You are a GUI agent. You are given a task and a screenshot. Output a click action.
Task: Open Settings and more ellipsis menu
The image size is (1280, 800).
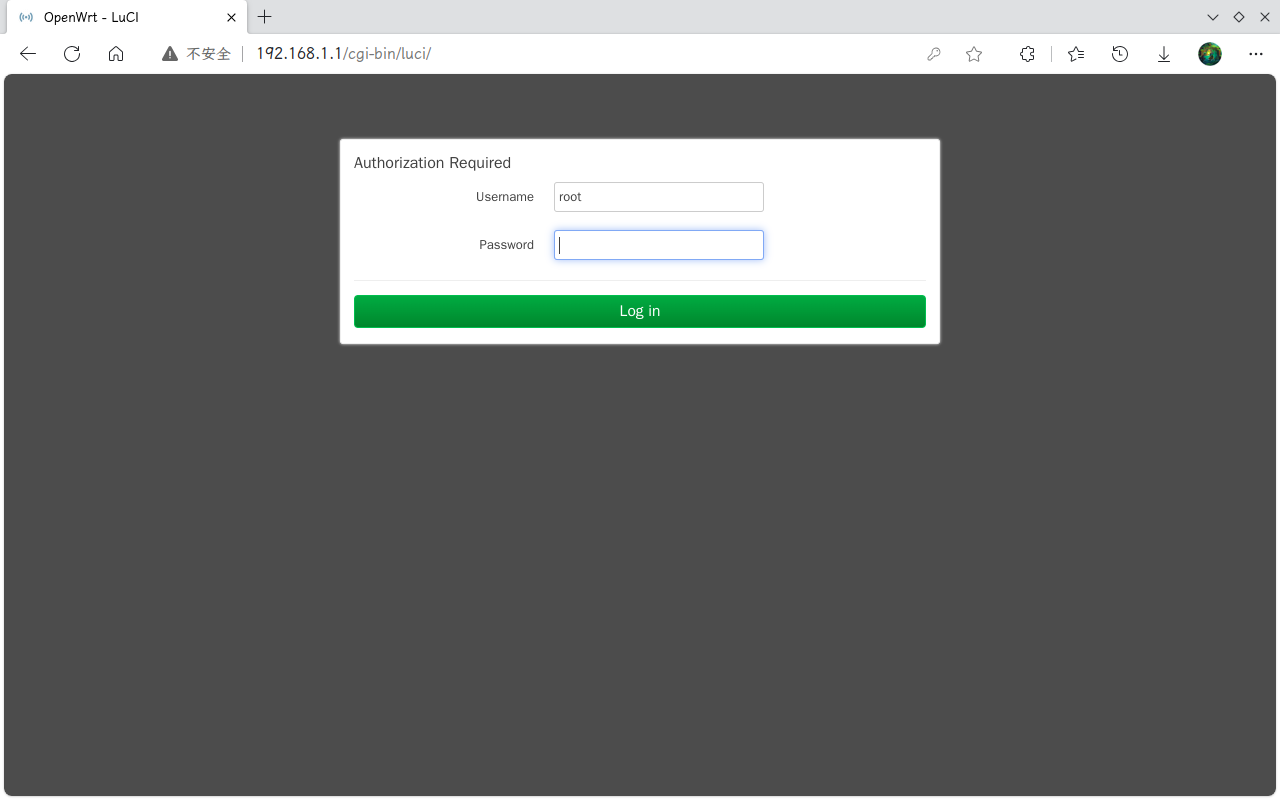click(1256, 54)
